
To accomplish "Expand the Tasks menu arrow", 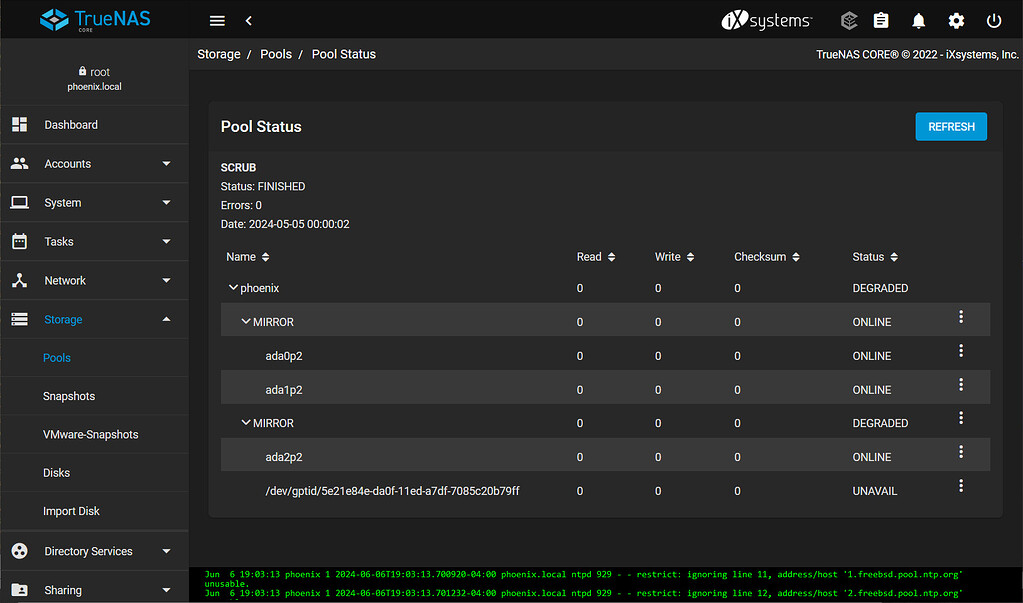I will click(x=166, y=241).
